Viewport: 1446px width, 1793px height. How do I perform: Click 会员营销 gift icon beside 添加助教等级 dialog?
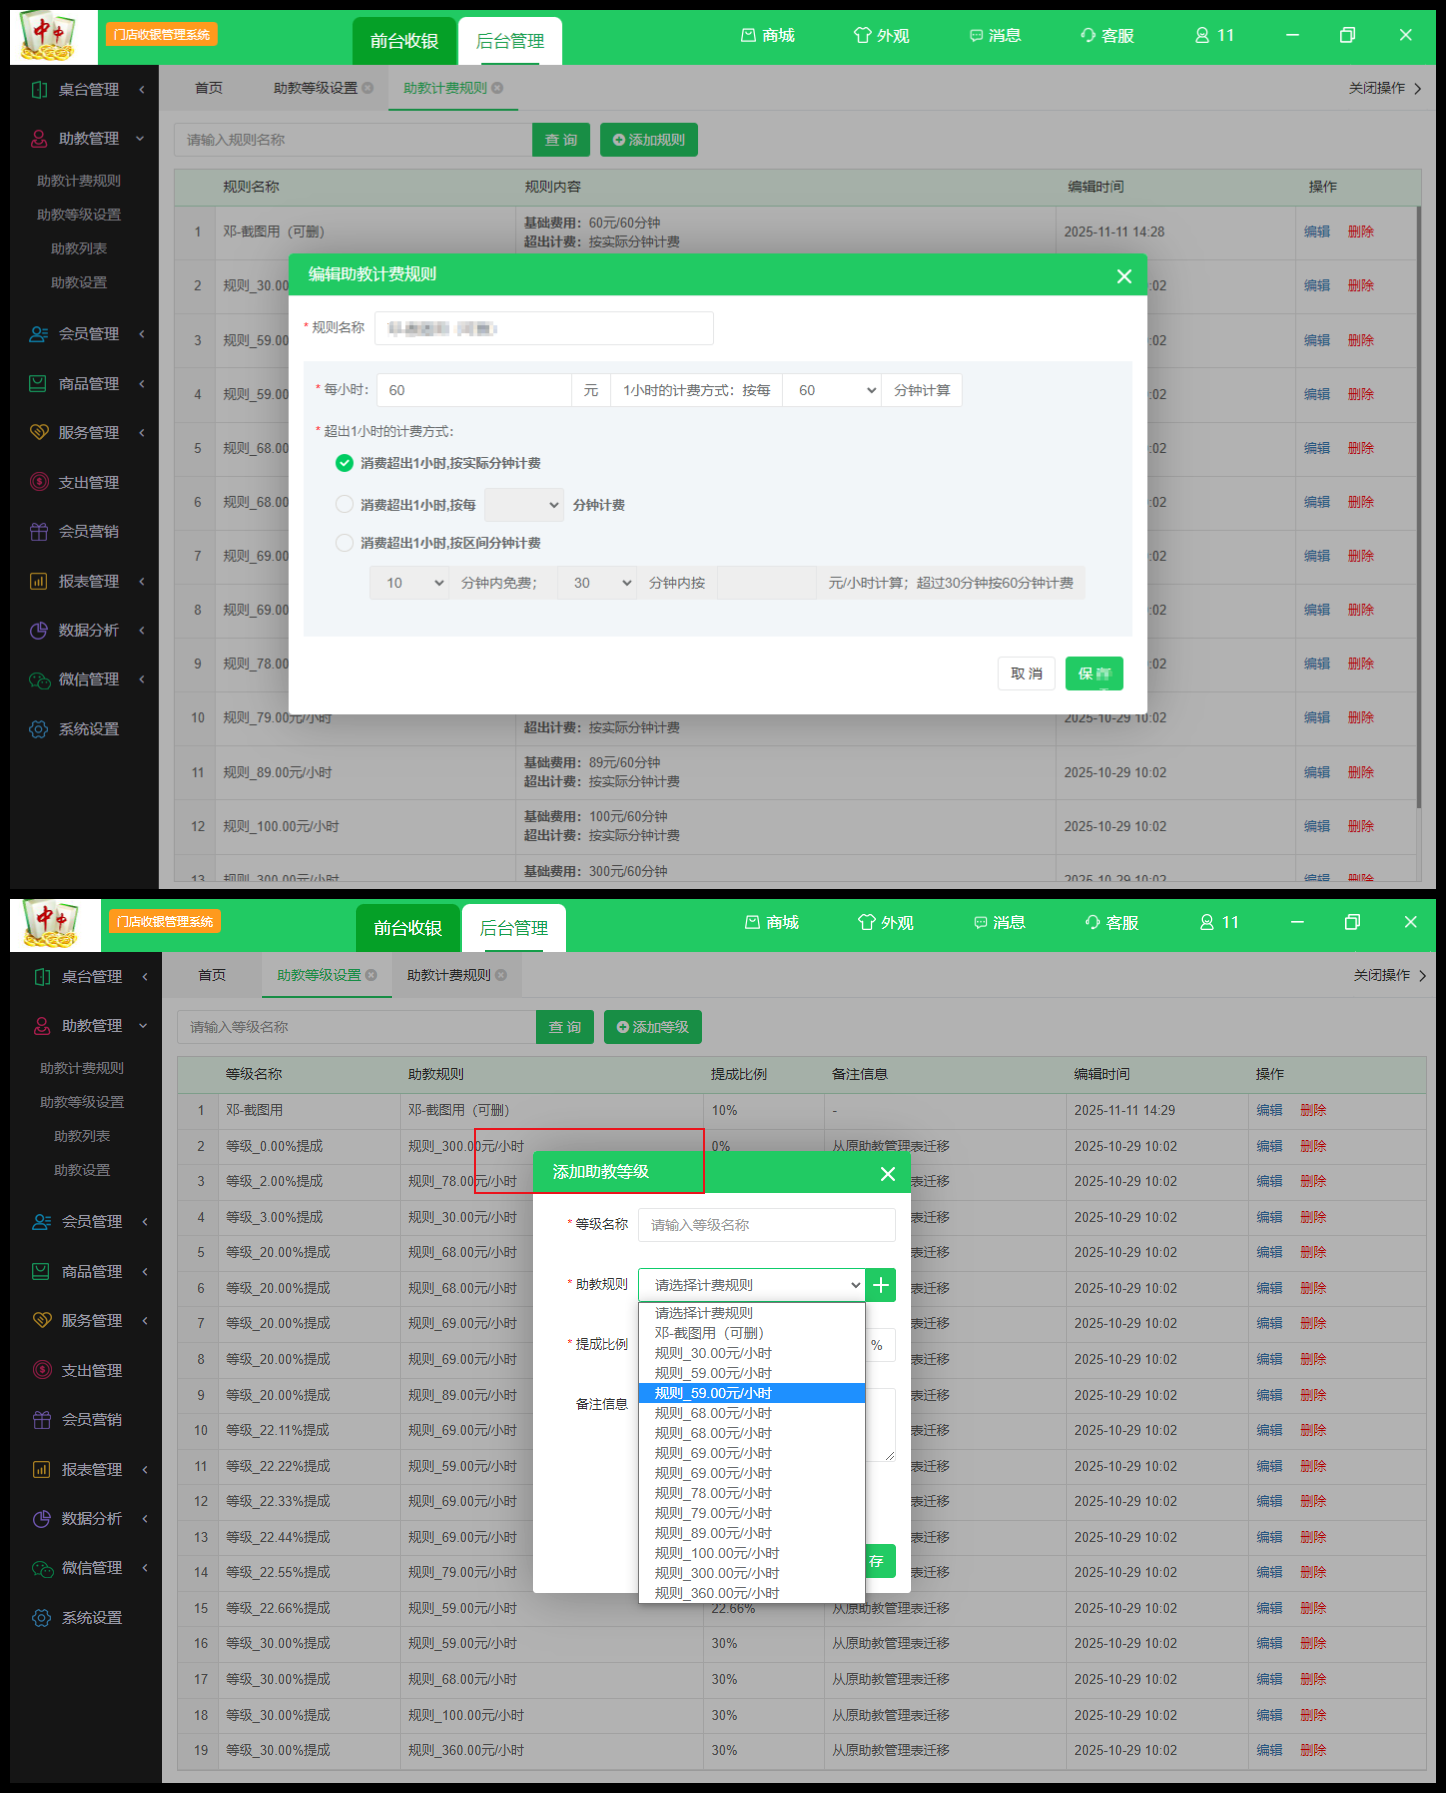42,1420
